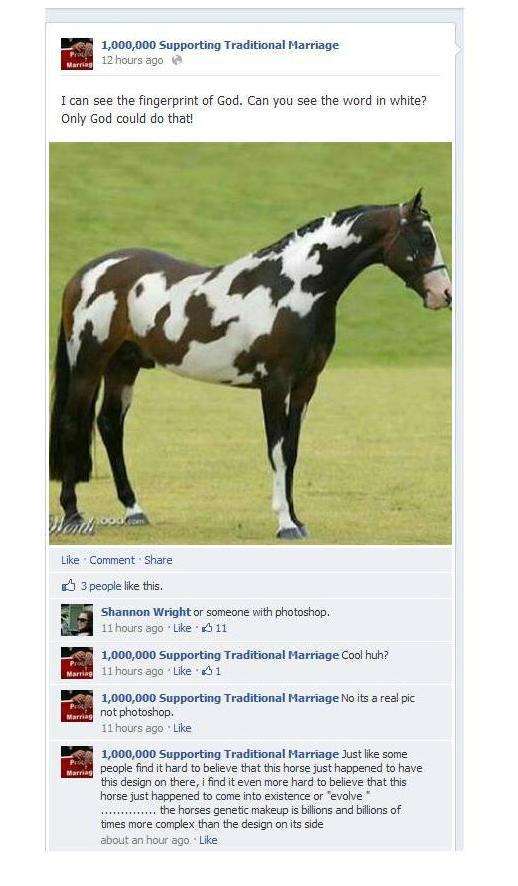Screen dimensions: 518x886
Task: Click the page avatar beside the post header
Action: 77,54
